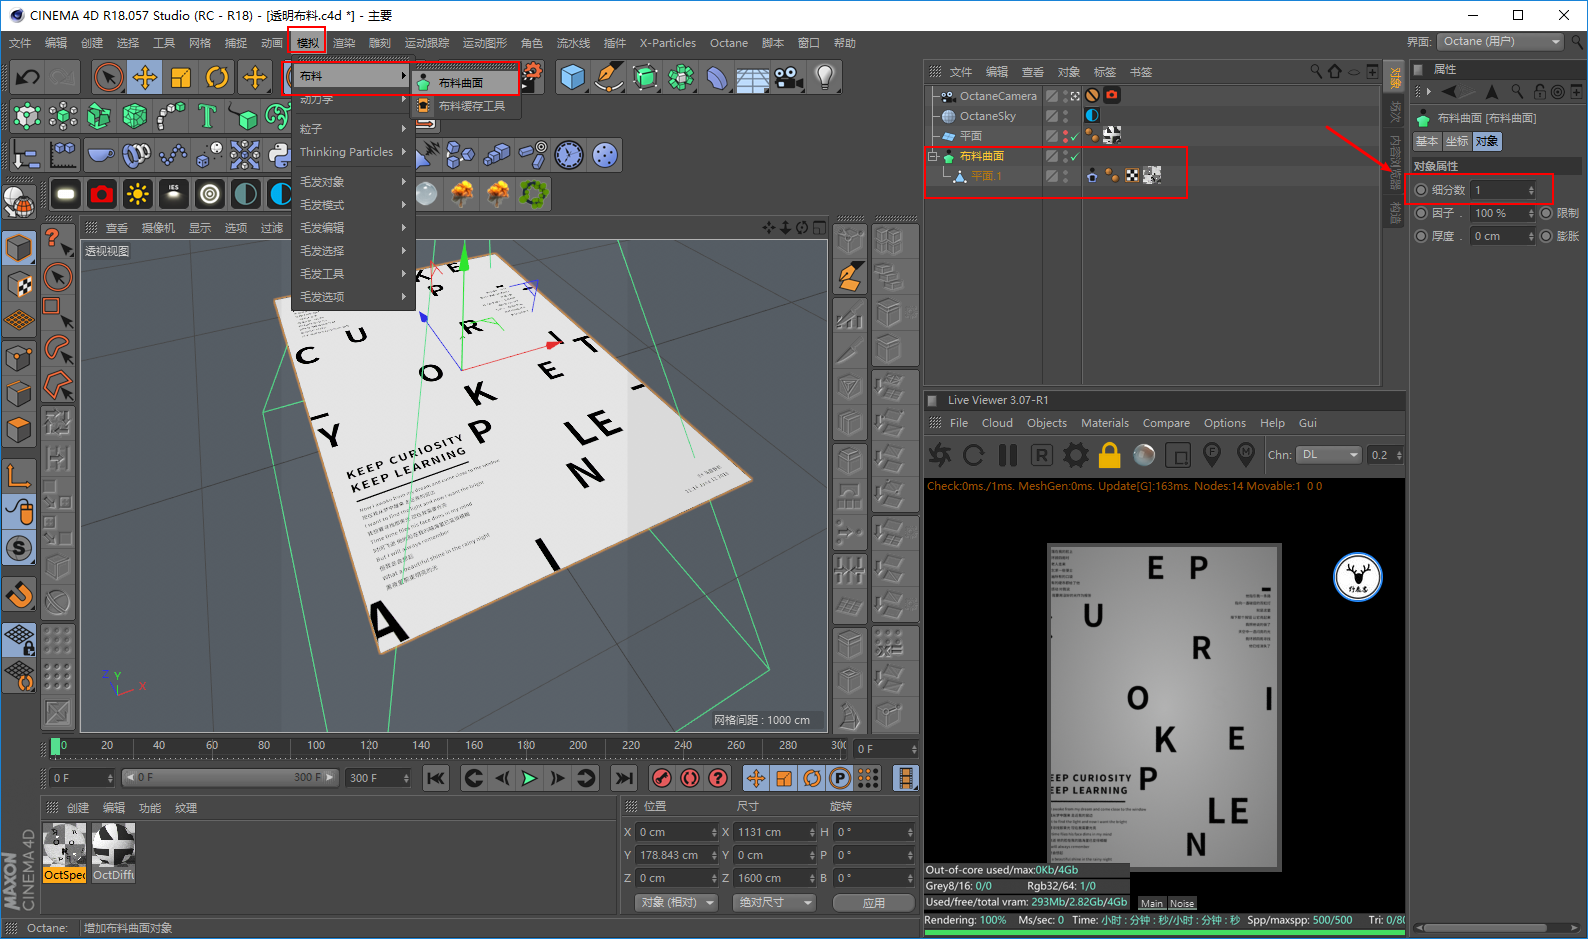Click the Rotate tool icon
The height and width of the screenshot is (939, 1588).
point(217,77)
